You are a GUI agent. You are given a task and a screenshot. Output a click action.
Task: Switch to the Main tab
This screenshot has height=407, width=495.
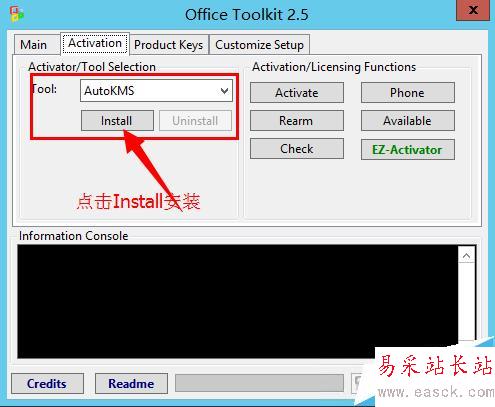33,44
